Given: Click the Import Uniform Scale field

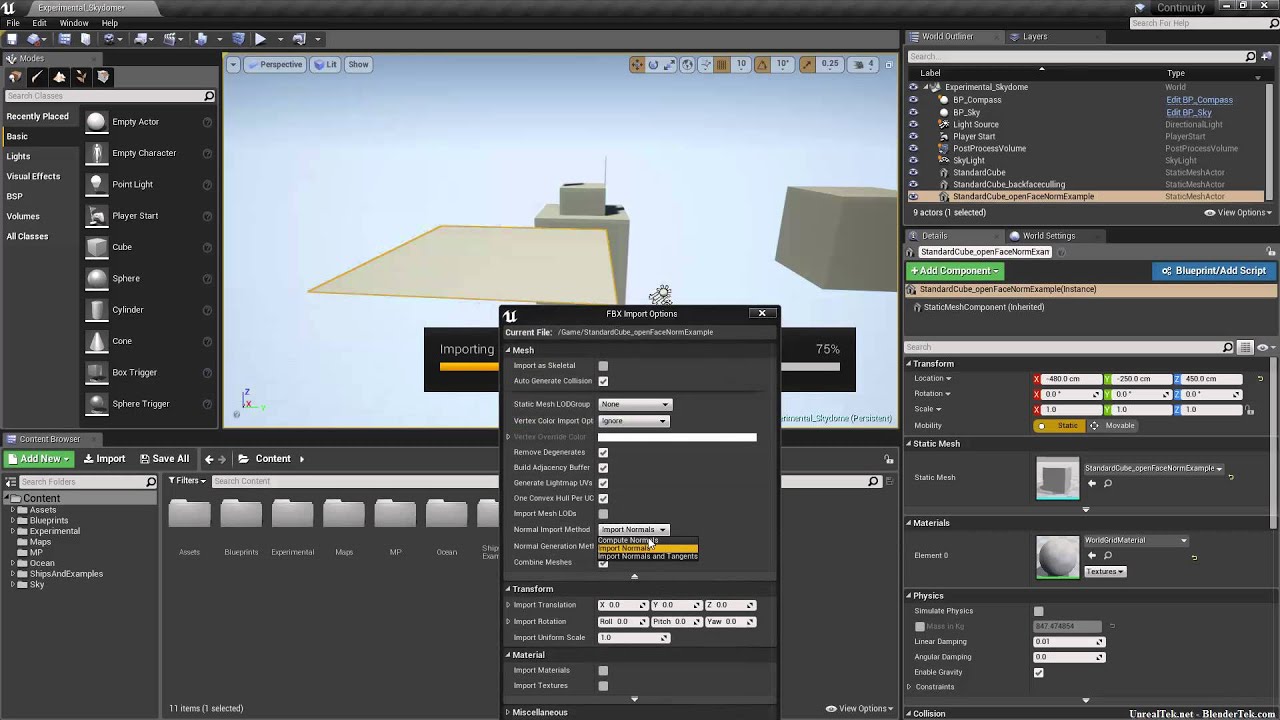Looking at the screenshot, I should click(x=633, y=638).
